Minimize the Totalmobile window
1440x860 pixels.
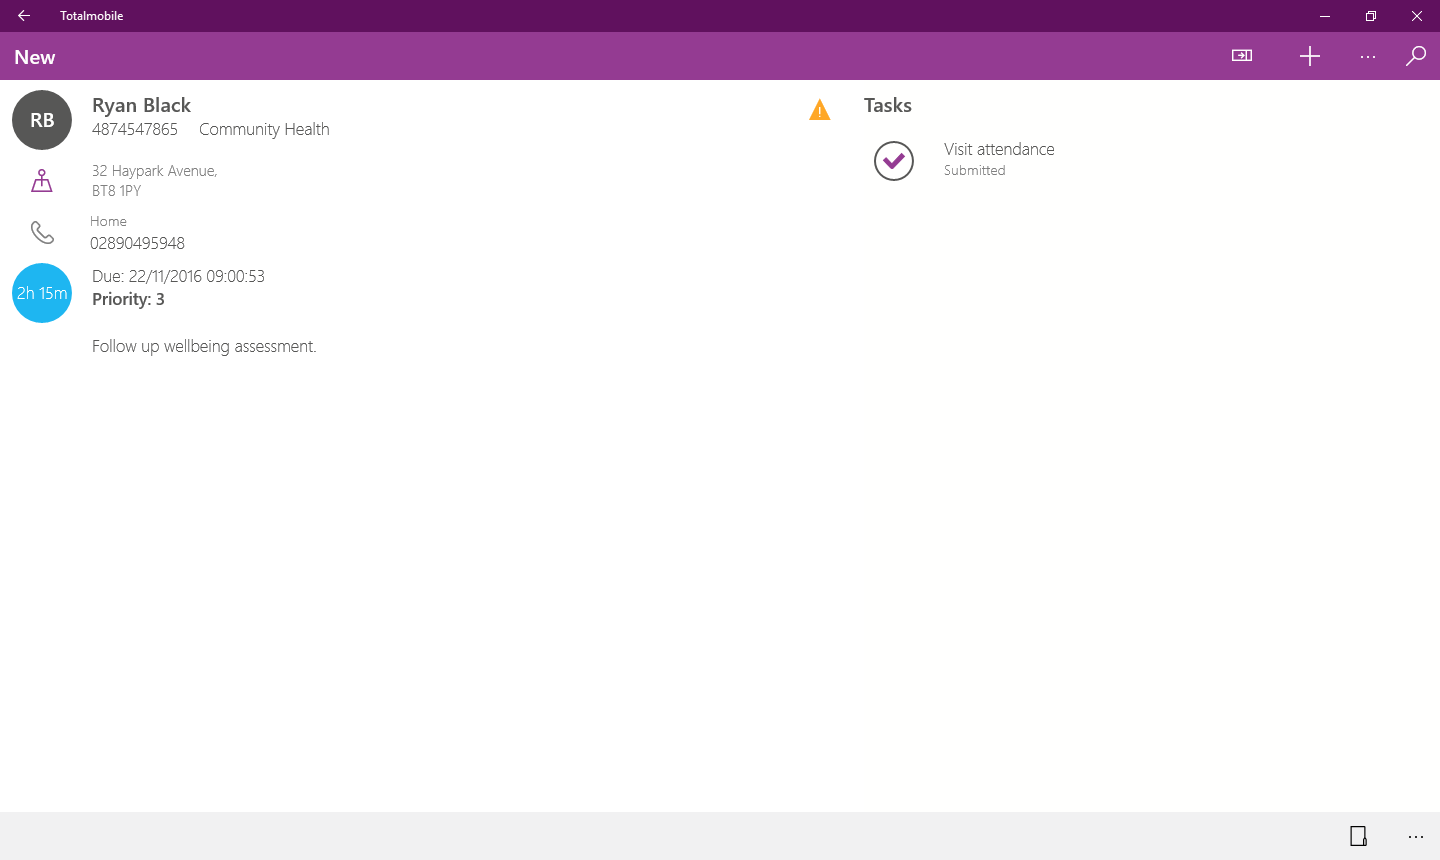1325,16
